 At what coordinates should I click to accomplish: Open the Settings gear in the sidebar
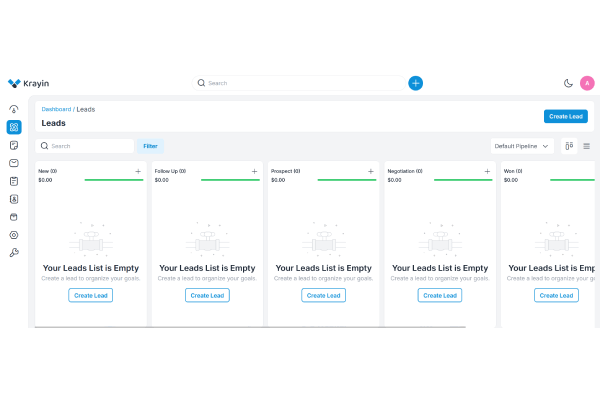14,235
